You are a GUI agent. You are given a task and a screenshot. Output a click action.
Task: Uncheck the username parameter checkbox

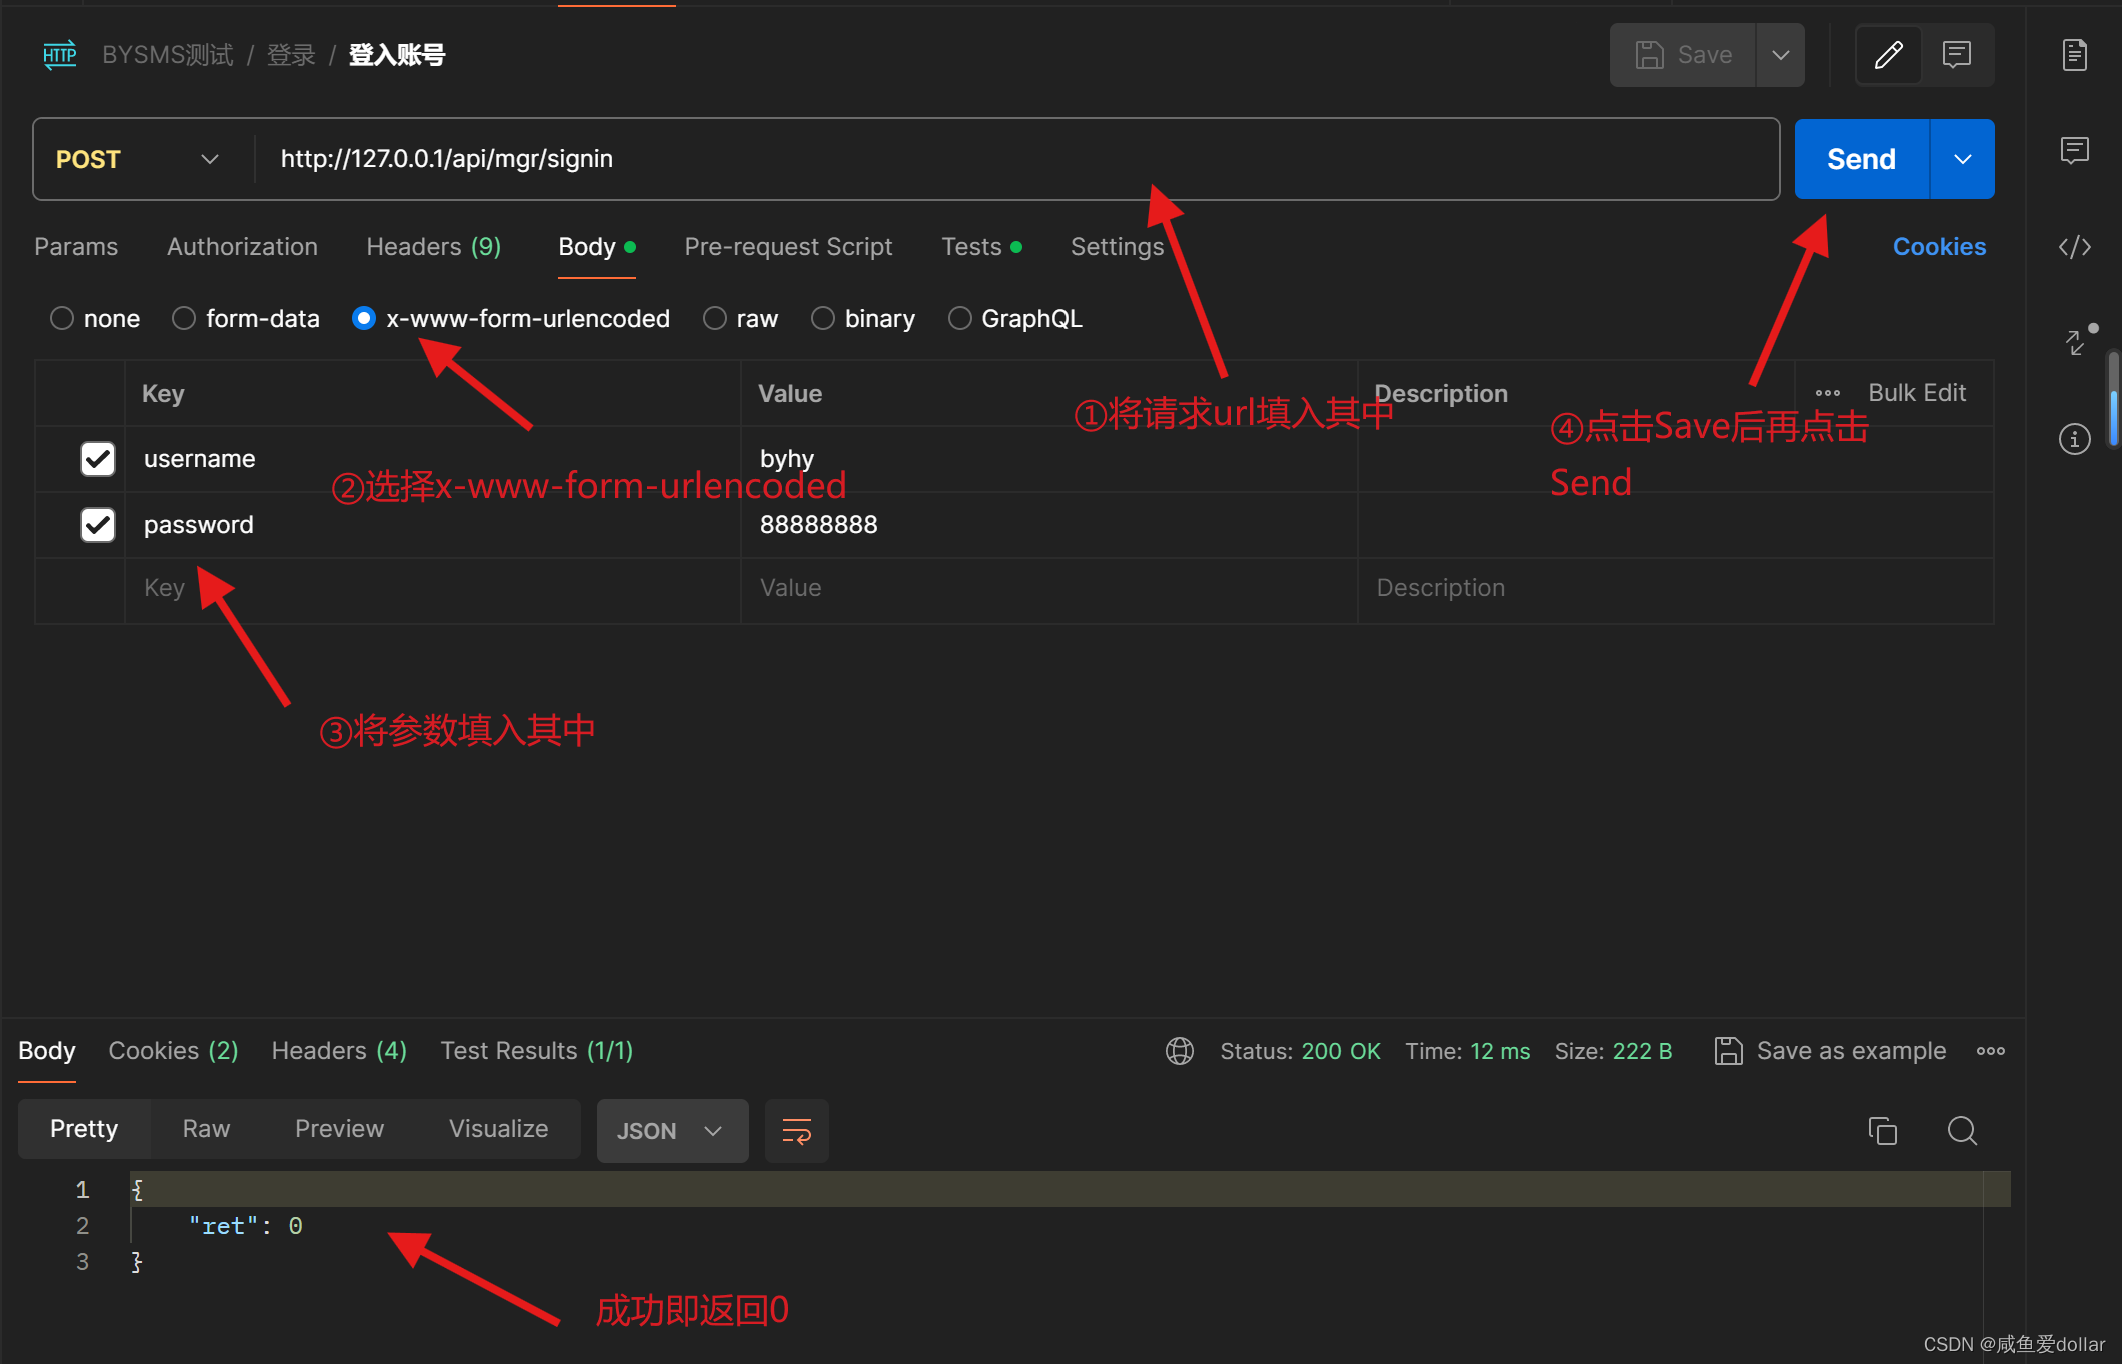98,459
